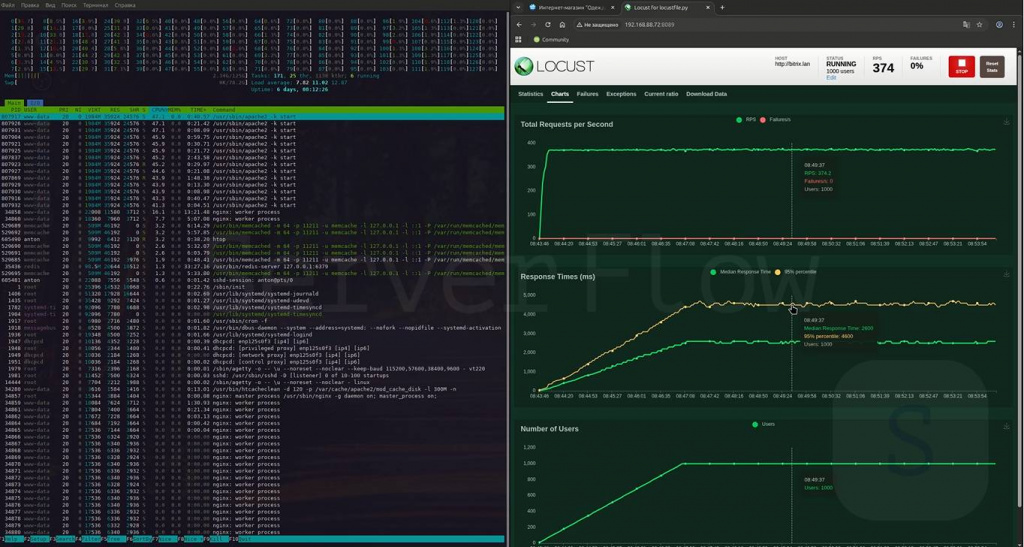Sort htop by the CPU% column header
The image size is (1024, 547).
(158, 110)
